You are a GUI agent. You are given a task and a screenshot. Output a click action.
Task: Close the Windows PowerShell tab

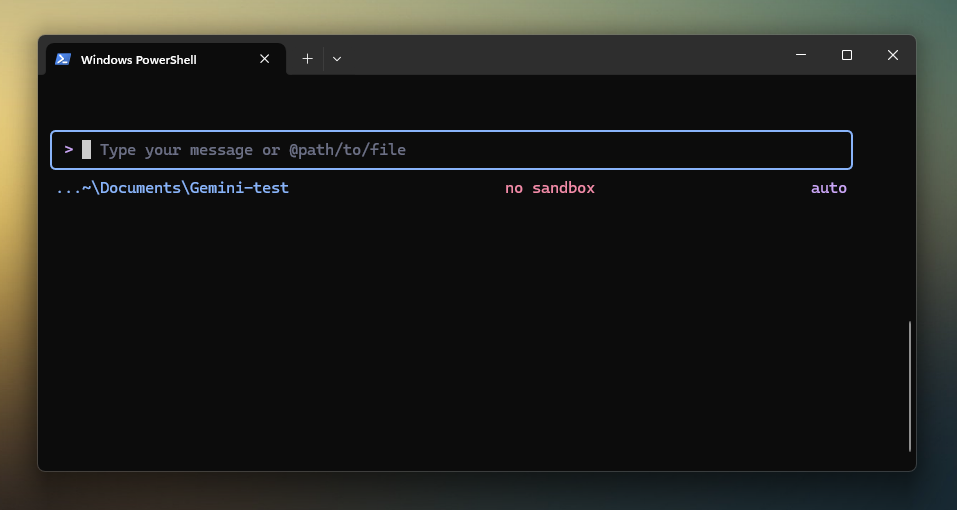click(265, 59)
